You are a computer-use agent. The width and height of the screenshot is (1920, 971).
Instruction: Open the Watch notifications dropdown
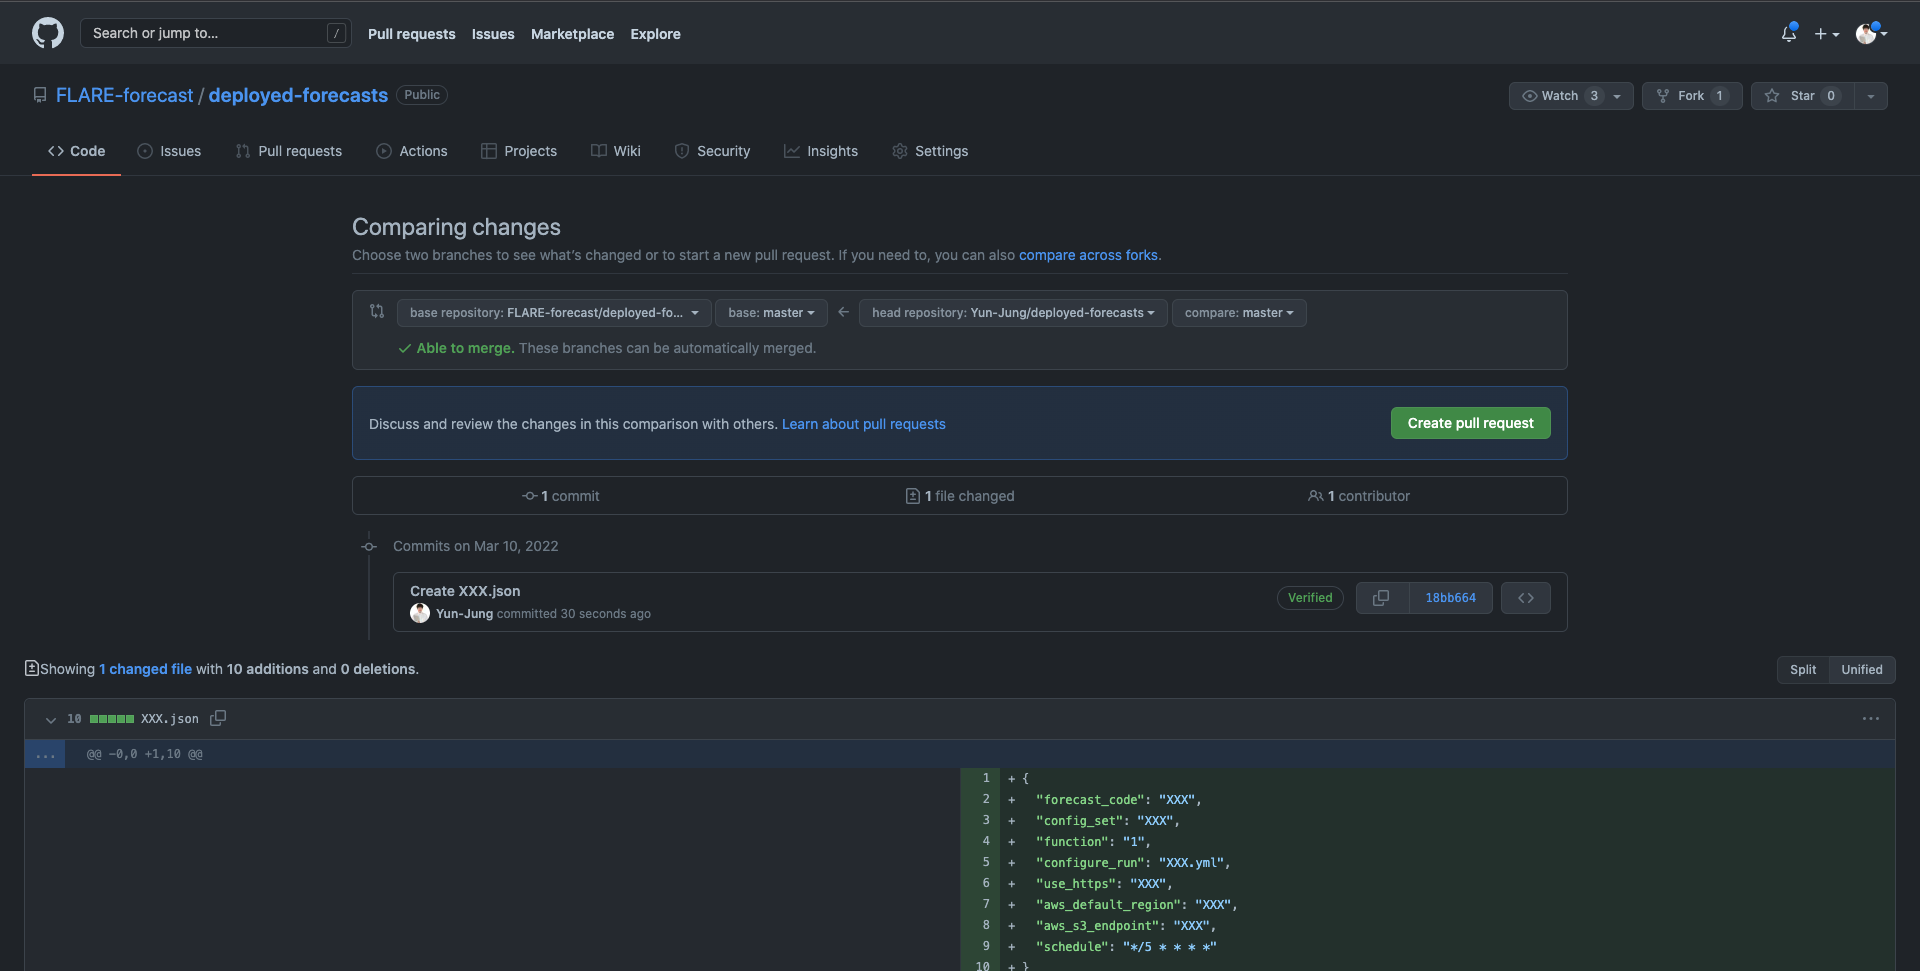(x=1571, y=96)
